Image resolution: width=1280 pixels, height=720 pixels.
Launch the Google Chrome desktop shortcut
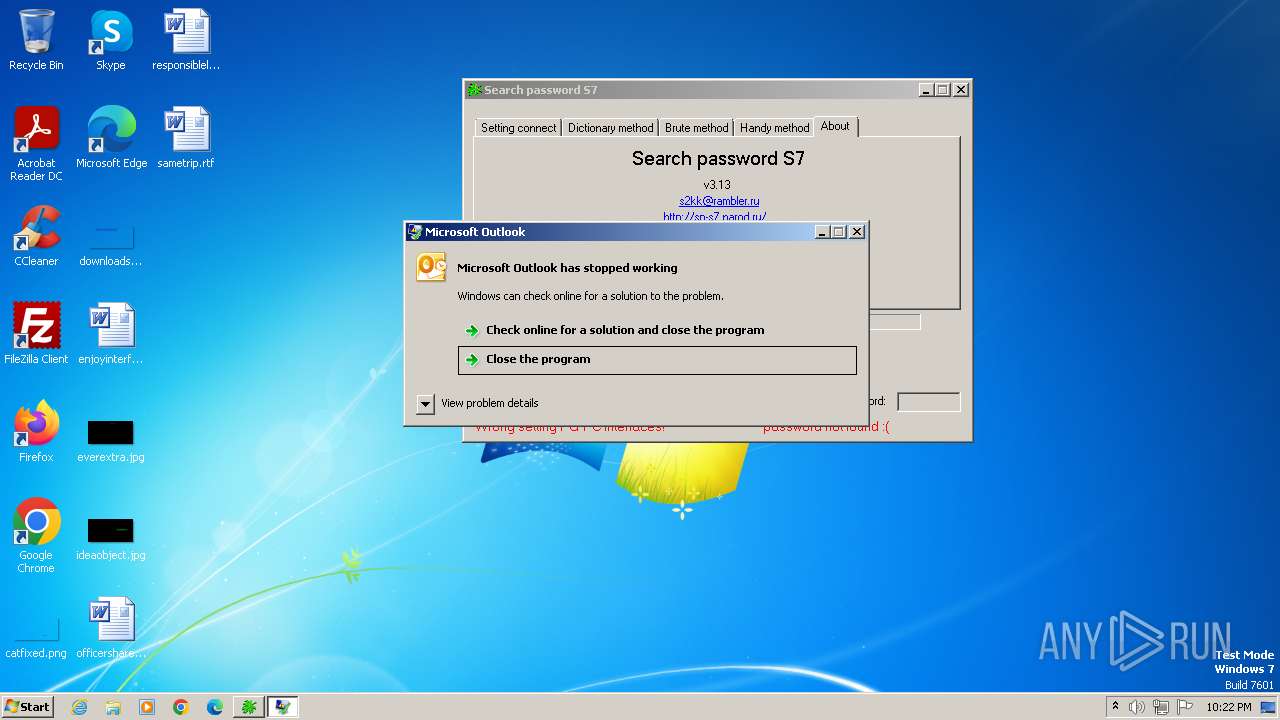36,536
